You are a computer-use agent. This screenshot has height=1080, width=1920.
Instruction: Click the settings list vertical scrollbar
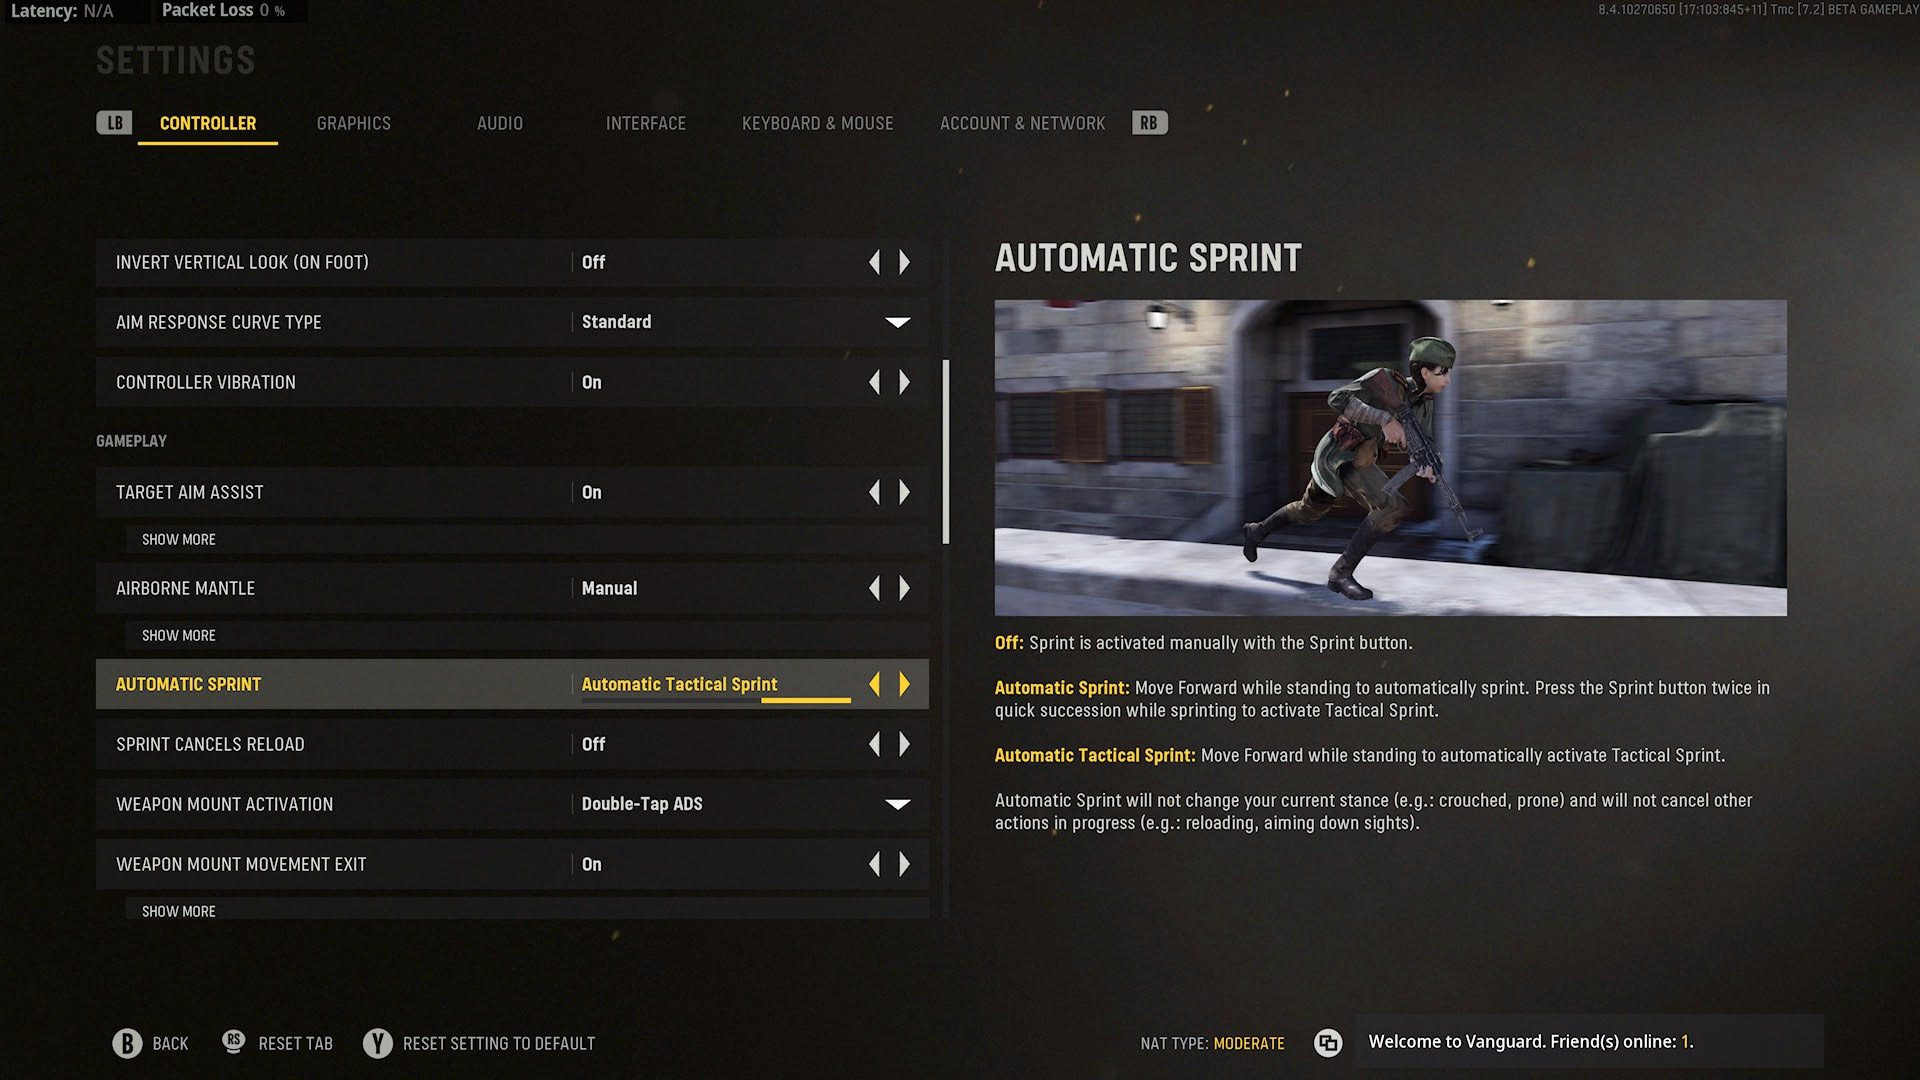click(x=946, y=452)
